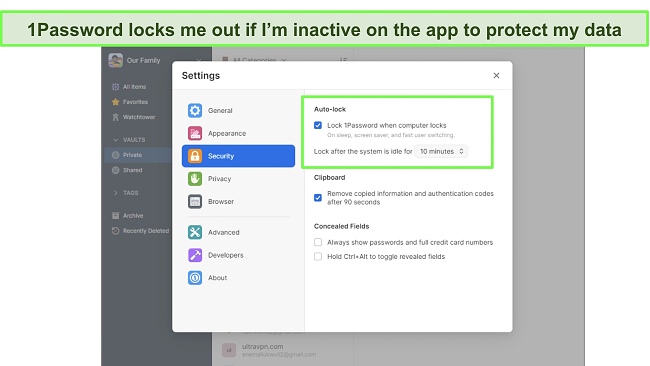Toggle Remove copied information checkbox
Image resolution: width=650 pixels, height=366 pixels.
[318, 198]
